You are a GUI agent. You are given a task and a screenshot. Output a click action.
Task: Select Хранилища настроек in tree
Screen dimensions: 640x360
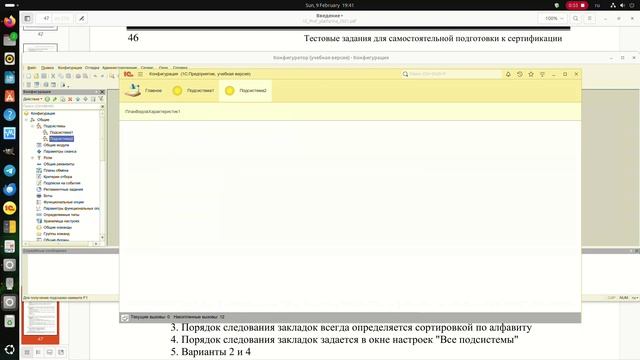pyautogui.click(x=61, y=221)
